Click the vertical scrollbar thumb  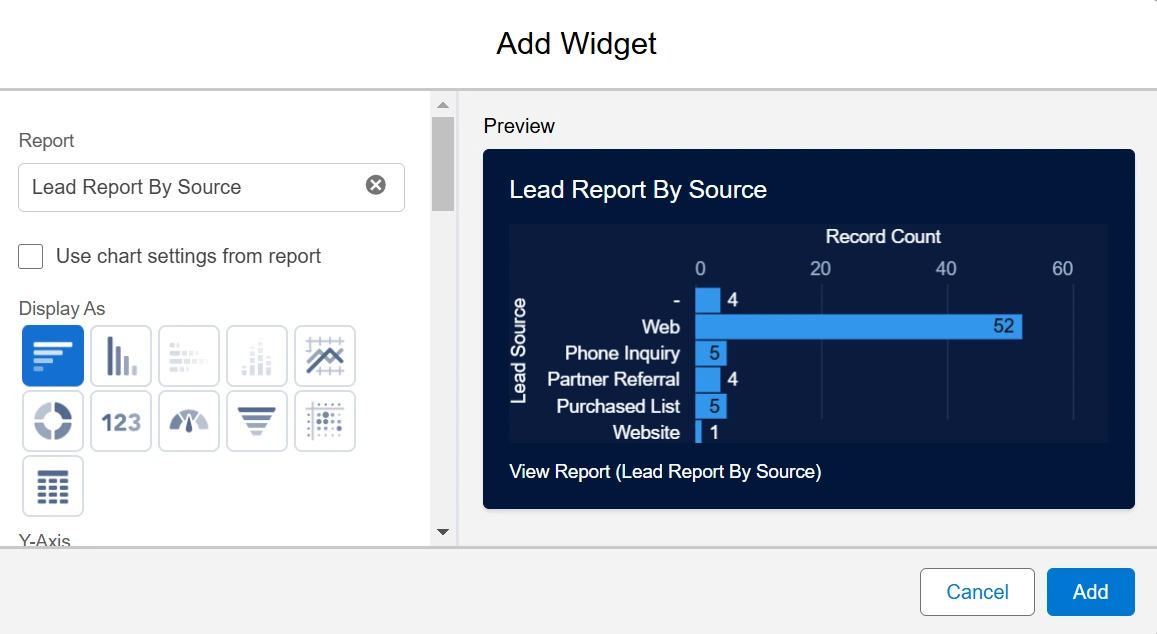coord(443,164)
